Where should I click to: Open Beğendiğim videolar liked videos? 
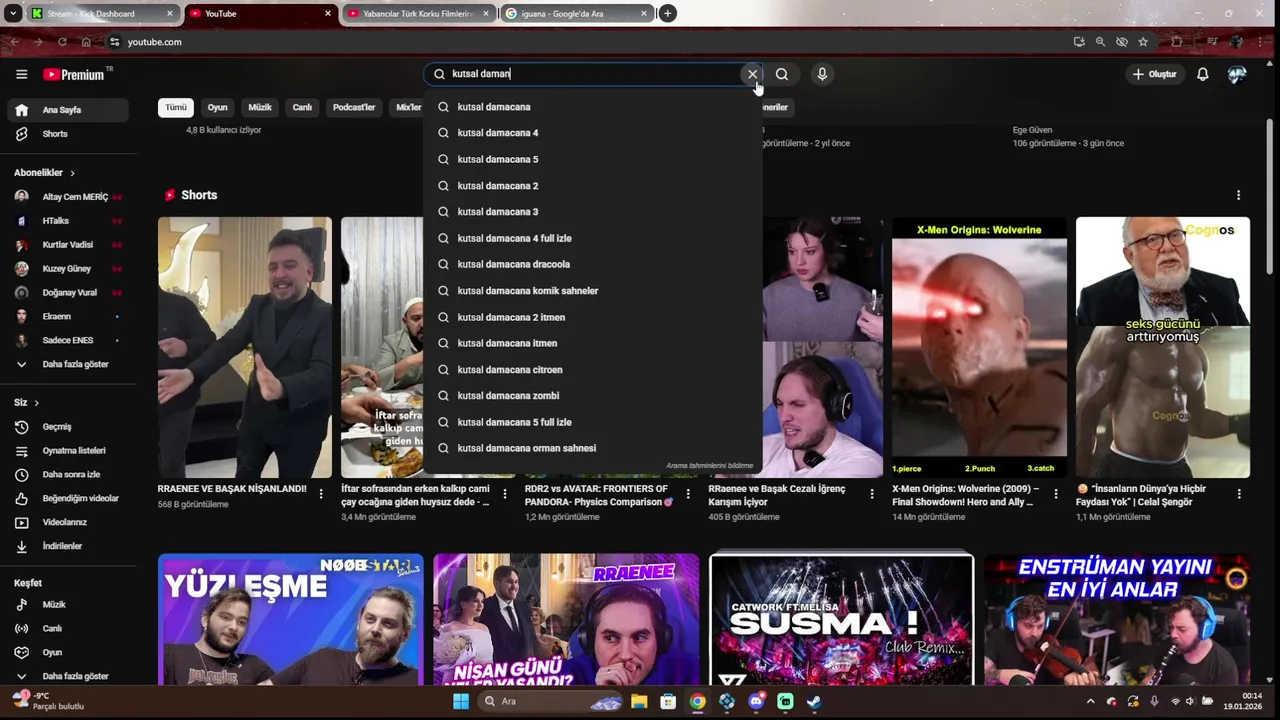pyautogui.click(x=68, y=498)
